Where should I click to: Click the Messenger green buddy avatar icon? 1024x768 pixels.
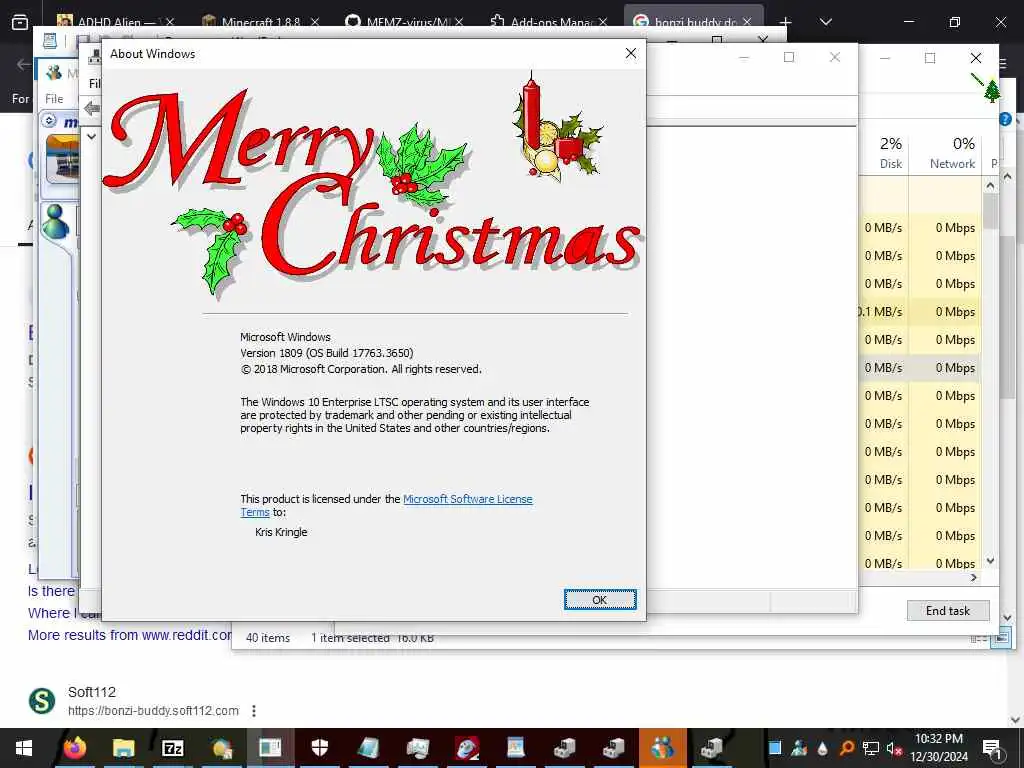[x=56, y=221]
